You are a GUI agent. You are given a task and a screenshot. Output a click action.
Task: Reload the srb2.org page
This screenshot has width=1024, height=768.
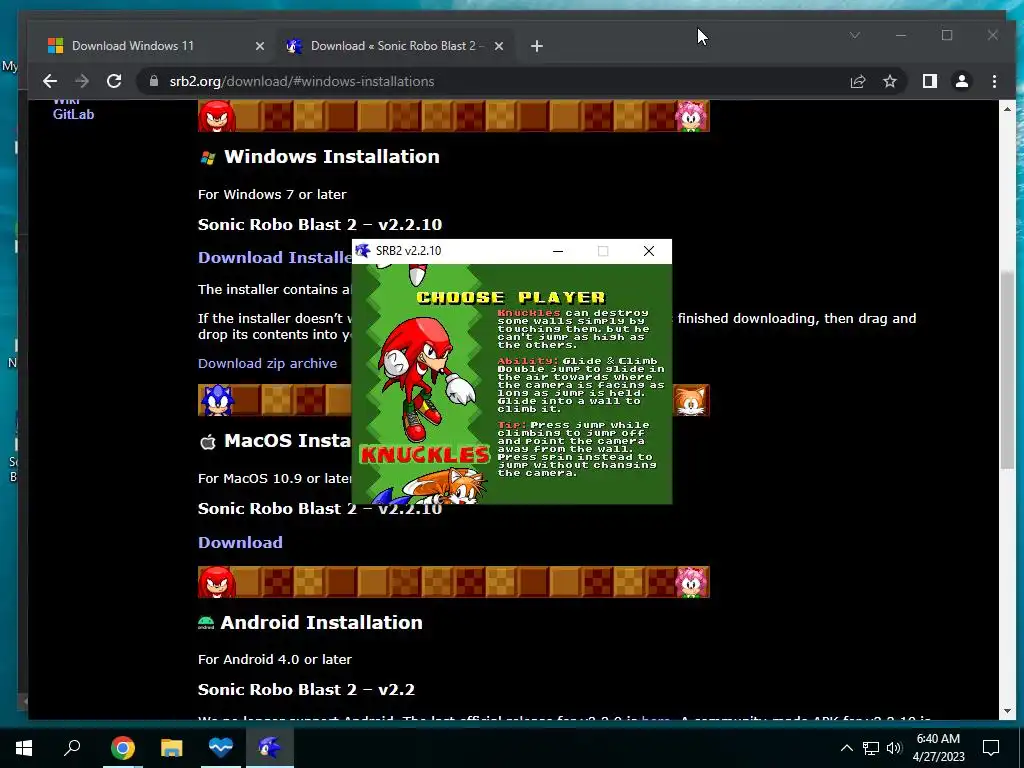[114, 82]
